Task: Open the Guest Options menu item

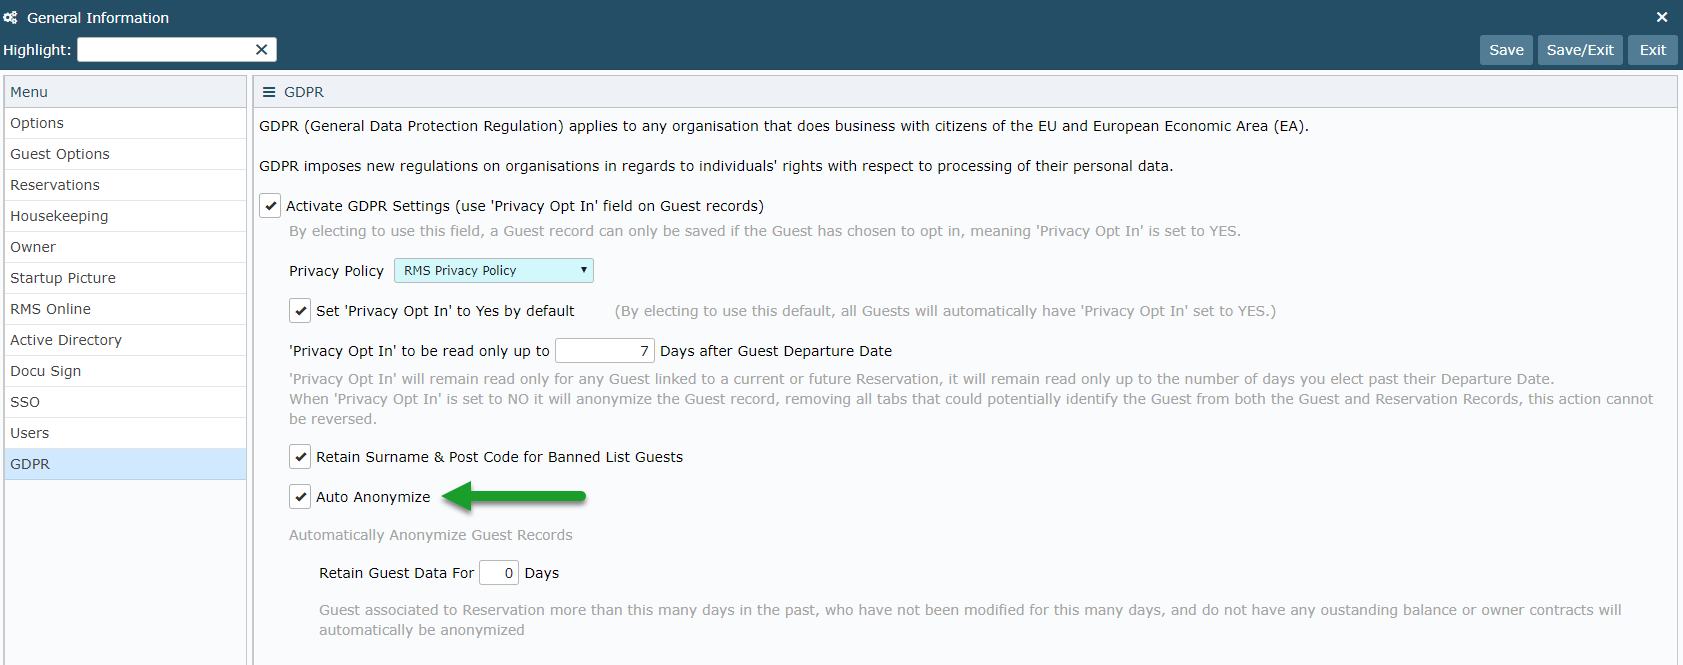Action: click(x=125, y=154)
